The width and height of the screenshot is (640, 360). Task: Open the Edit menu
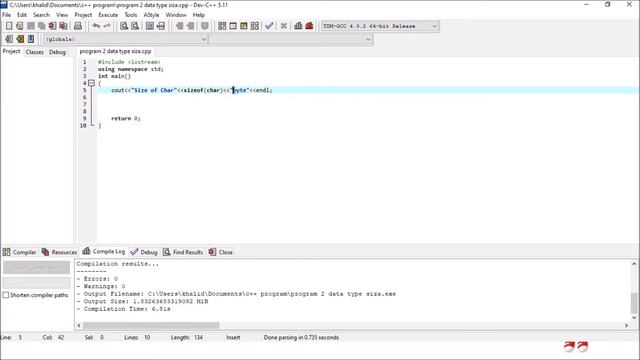22,15
